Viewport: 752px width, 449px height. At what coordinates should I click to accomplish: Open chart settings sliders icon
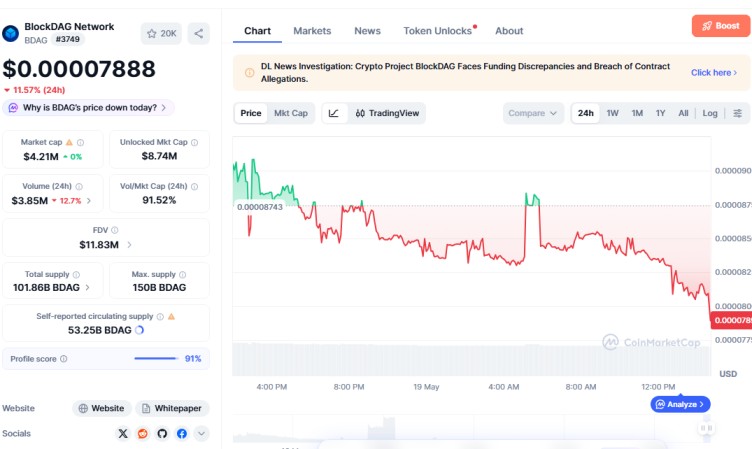point(738,113)
